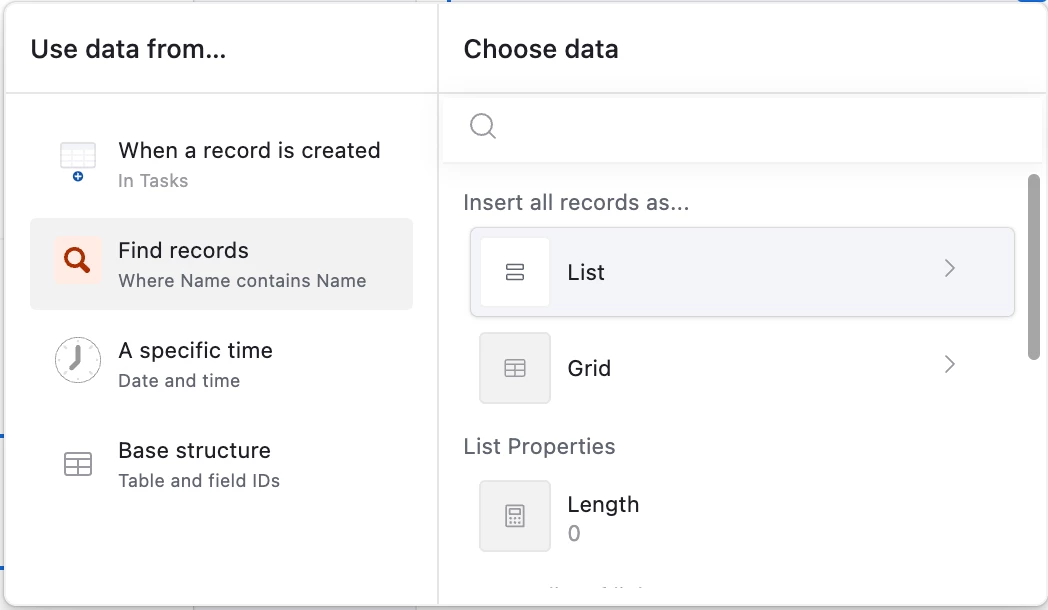Screen dimensions: 1048x610
Task: Click the Choose data panel scrollbar
Action: click(1034, 266)
